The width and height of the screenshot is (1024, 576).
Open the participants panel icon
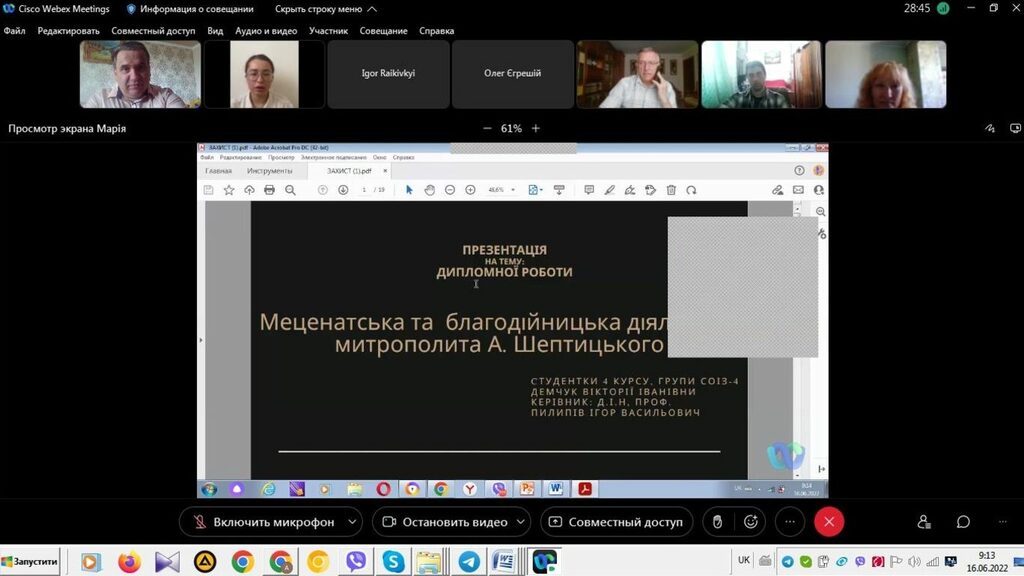coord(924,522)
